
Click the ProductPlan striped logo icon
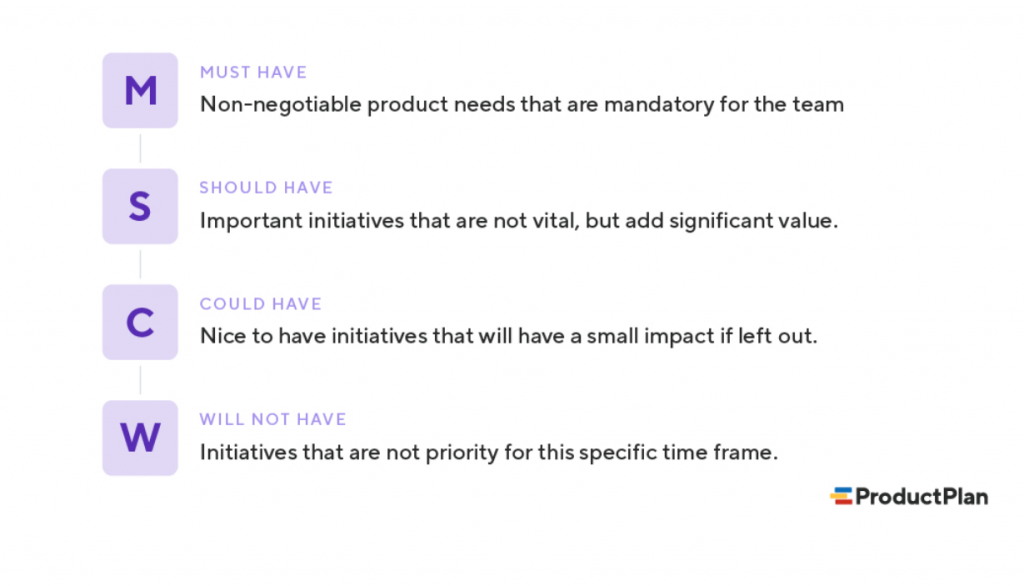(x=841, y=496)
